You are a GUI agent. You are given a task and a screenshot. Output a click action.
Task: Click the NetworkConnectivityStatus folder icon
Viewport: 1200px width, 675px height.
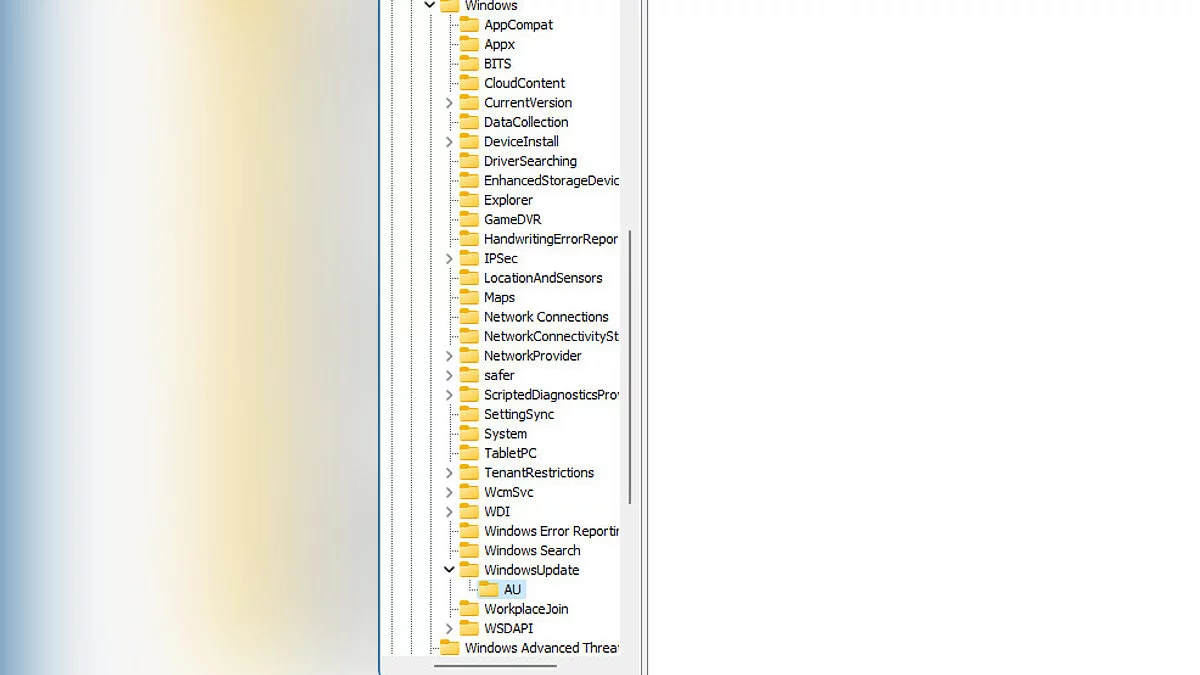click(x=469, y=337)
